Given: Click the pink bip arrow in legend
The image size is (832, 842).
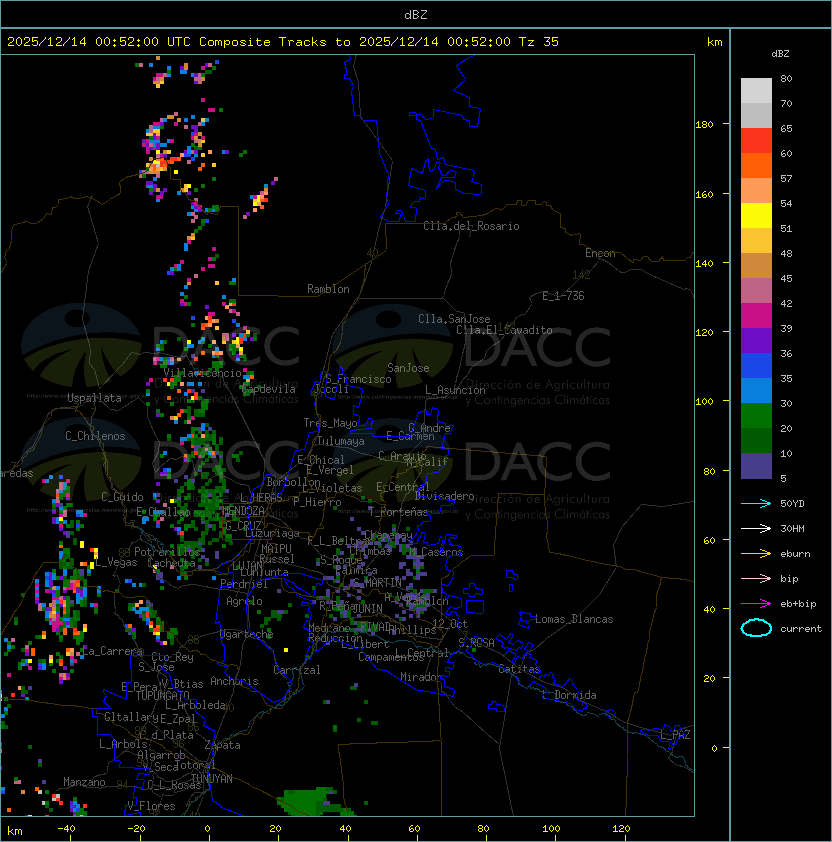Looking at the screenshot, I should pos(756,578).
